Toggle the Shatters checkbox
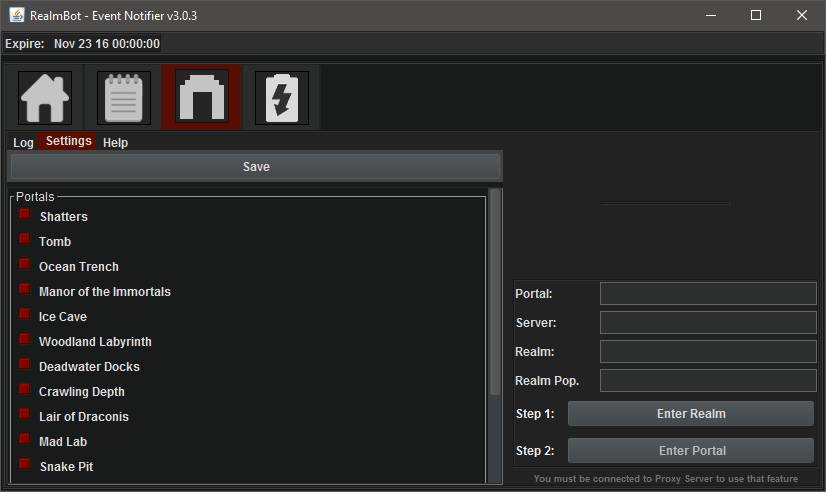The width and height of the screenshot is (826, 492). 25,214
